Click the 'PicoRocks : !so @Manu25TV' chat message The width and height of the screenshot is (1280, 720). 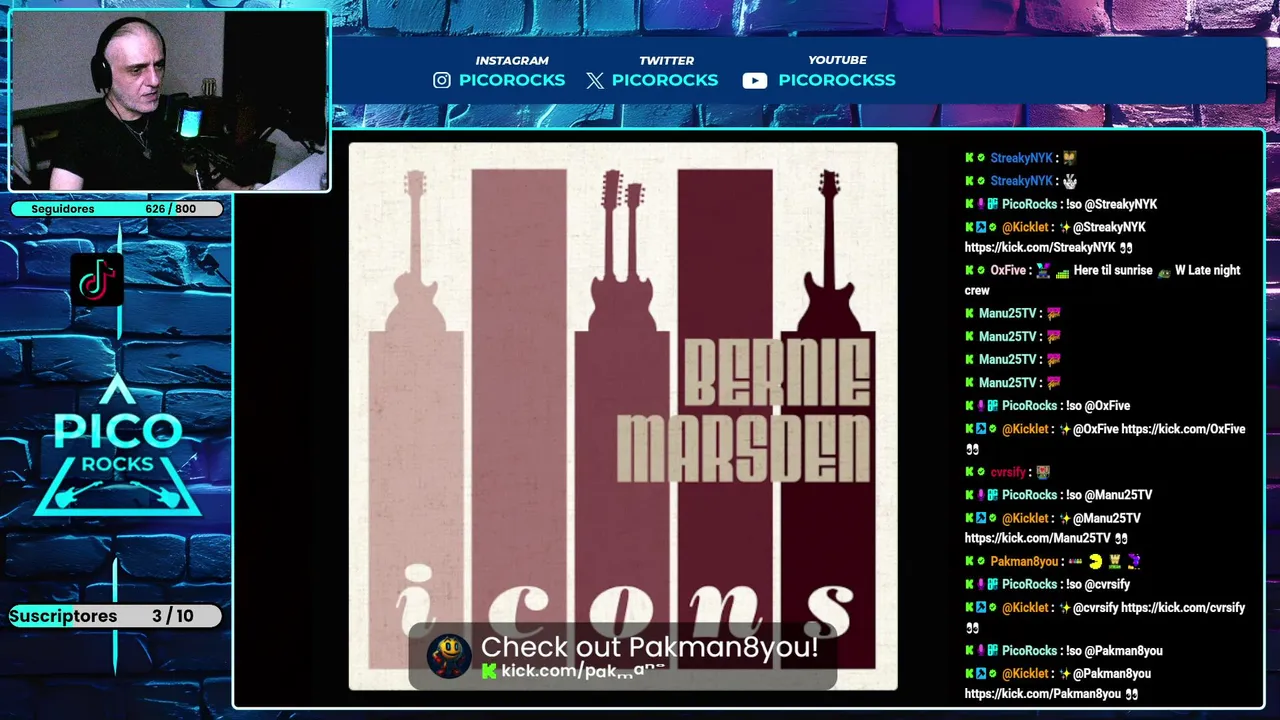coord(1058,495)
